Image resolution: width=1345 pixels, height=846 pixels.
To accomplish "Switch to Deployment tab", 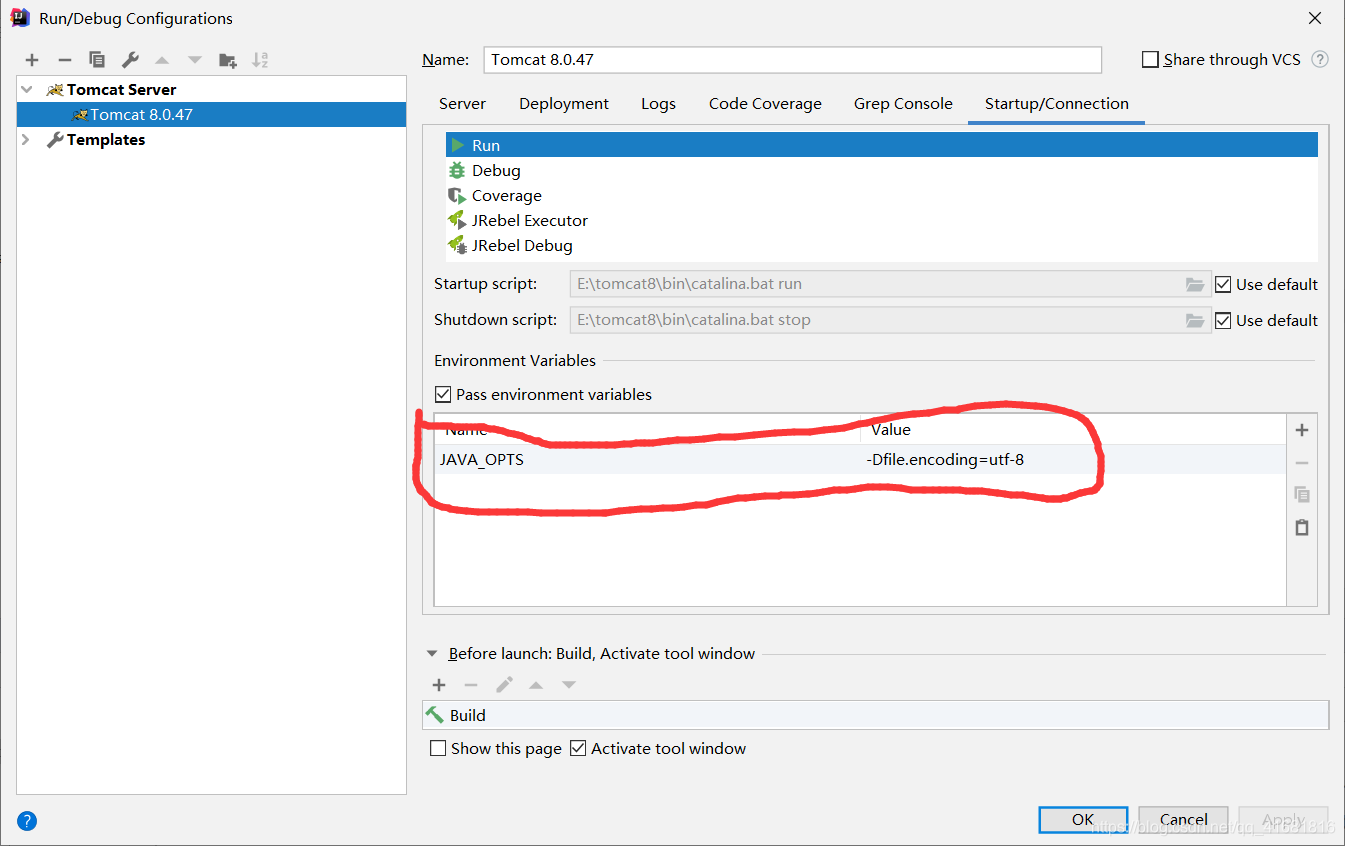I will (x=564, y=104).
